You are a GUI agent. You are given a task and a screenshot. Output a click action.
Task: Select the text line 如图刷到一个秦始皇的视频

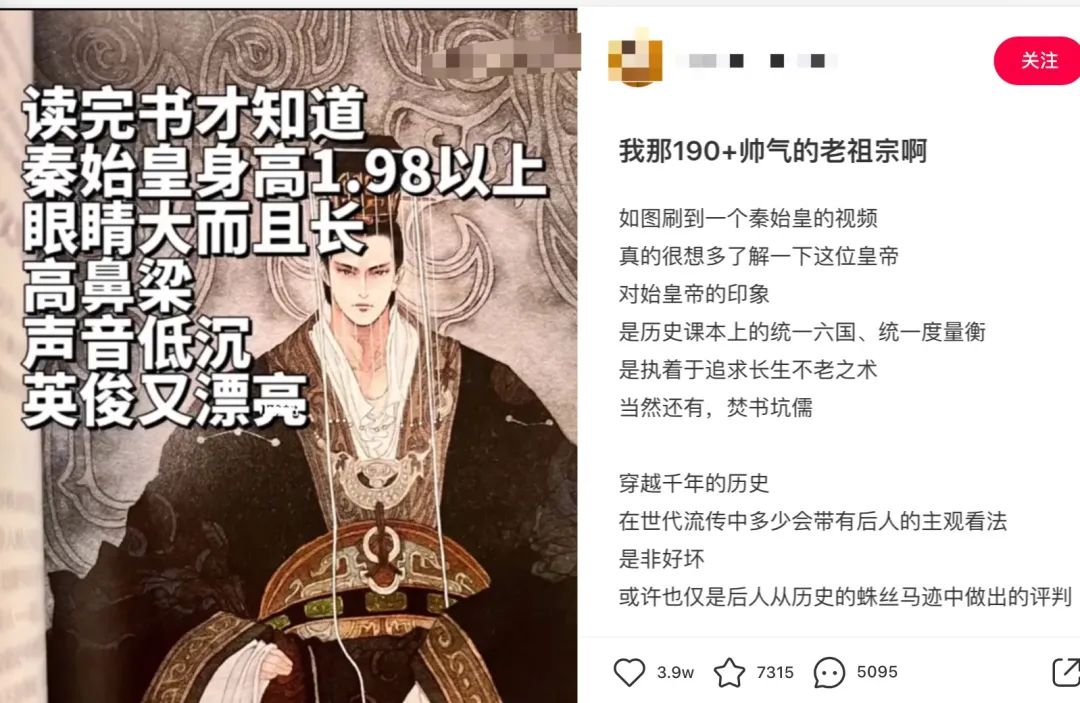click(748, 218)
